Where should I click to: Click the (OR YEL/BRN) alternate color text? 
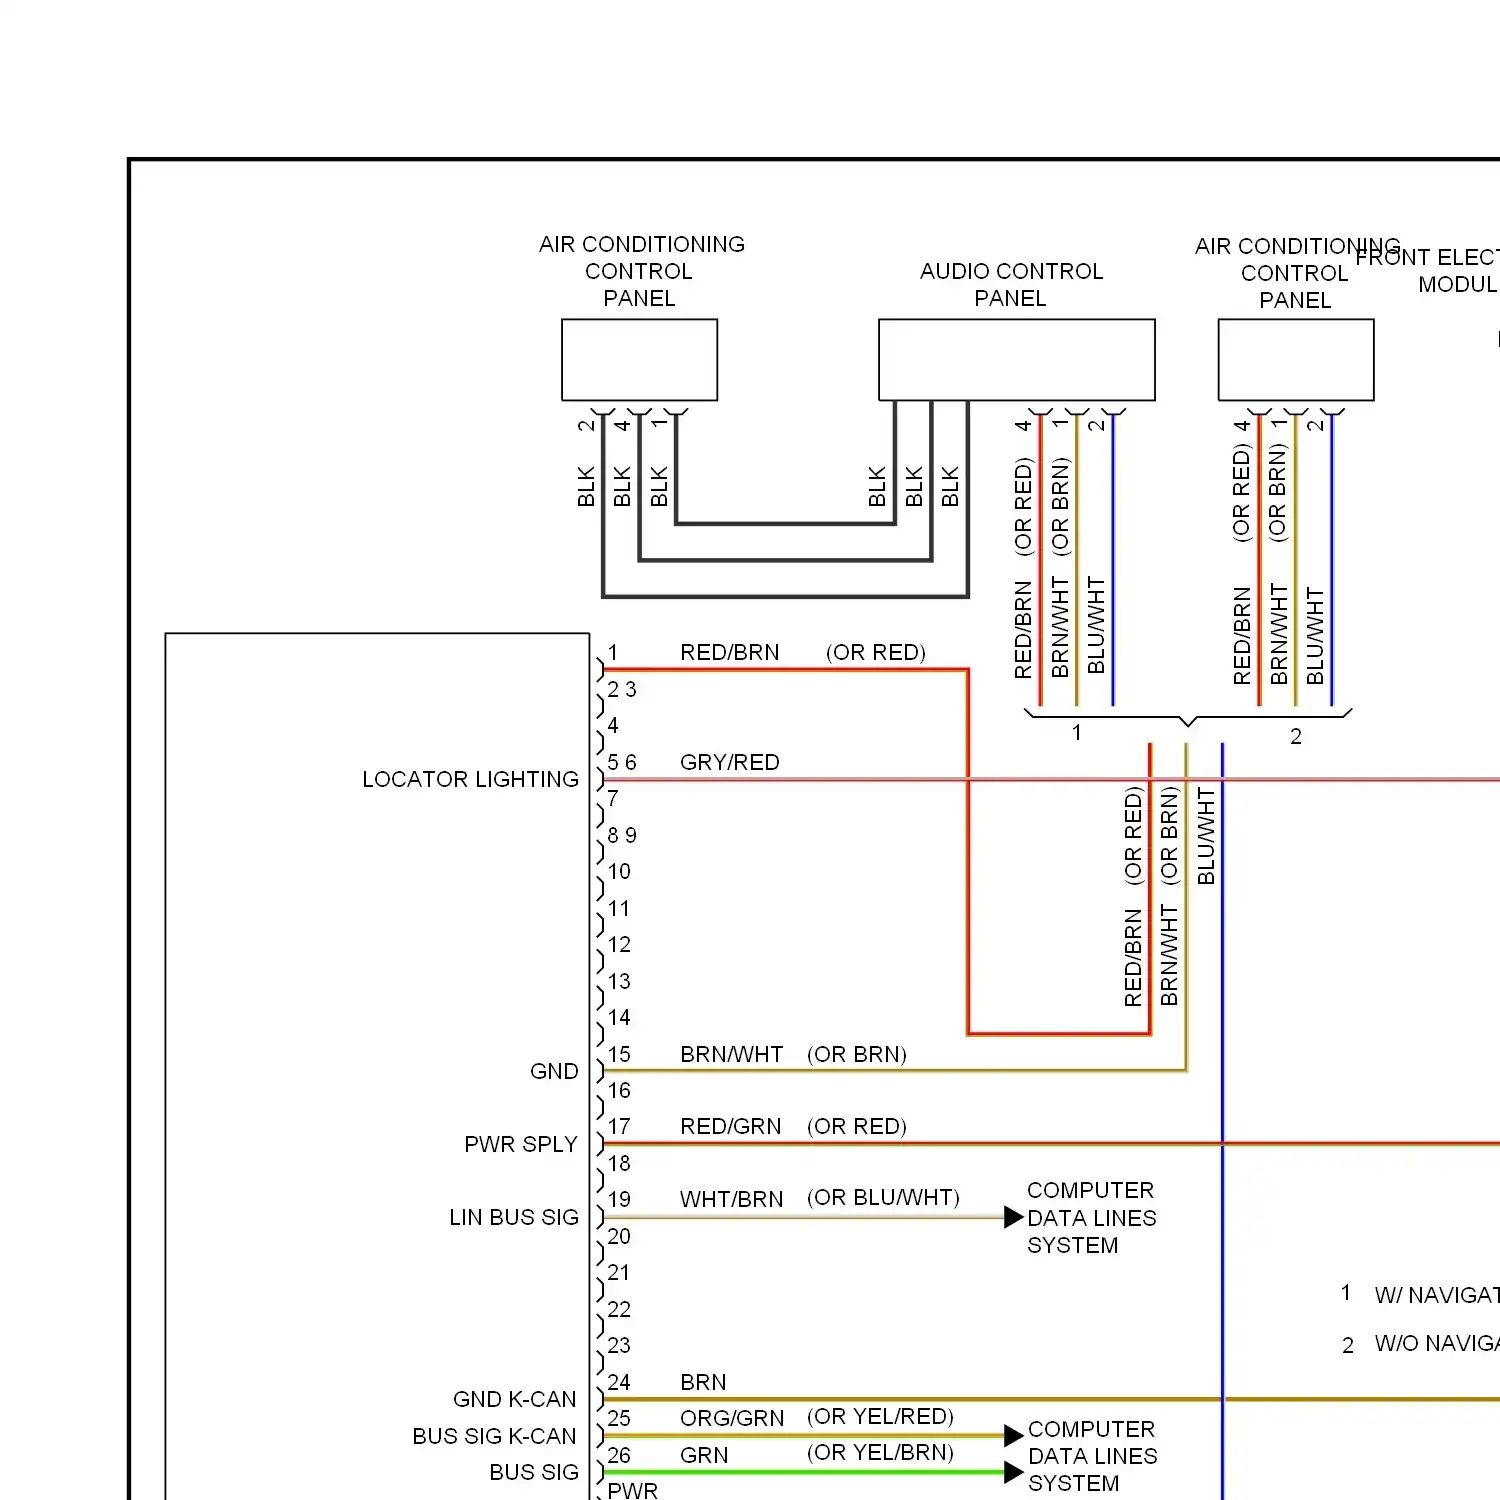pos(881,1452)
